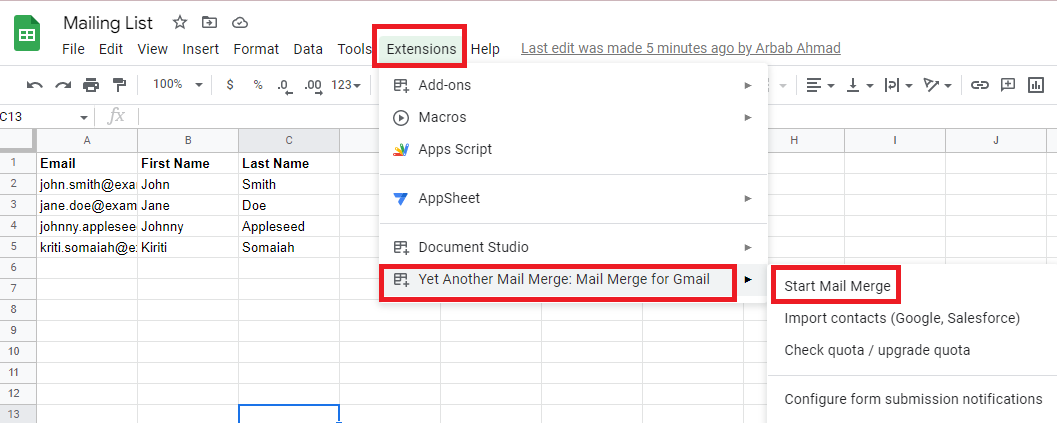Select Configure form submission notifications
1057x423 pixels.
click(913, 399)
